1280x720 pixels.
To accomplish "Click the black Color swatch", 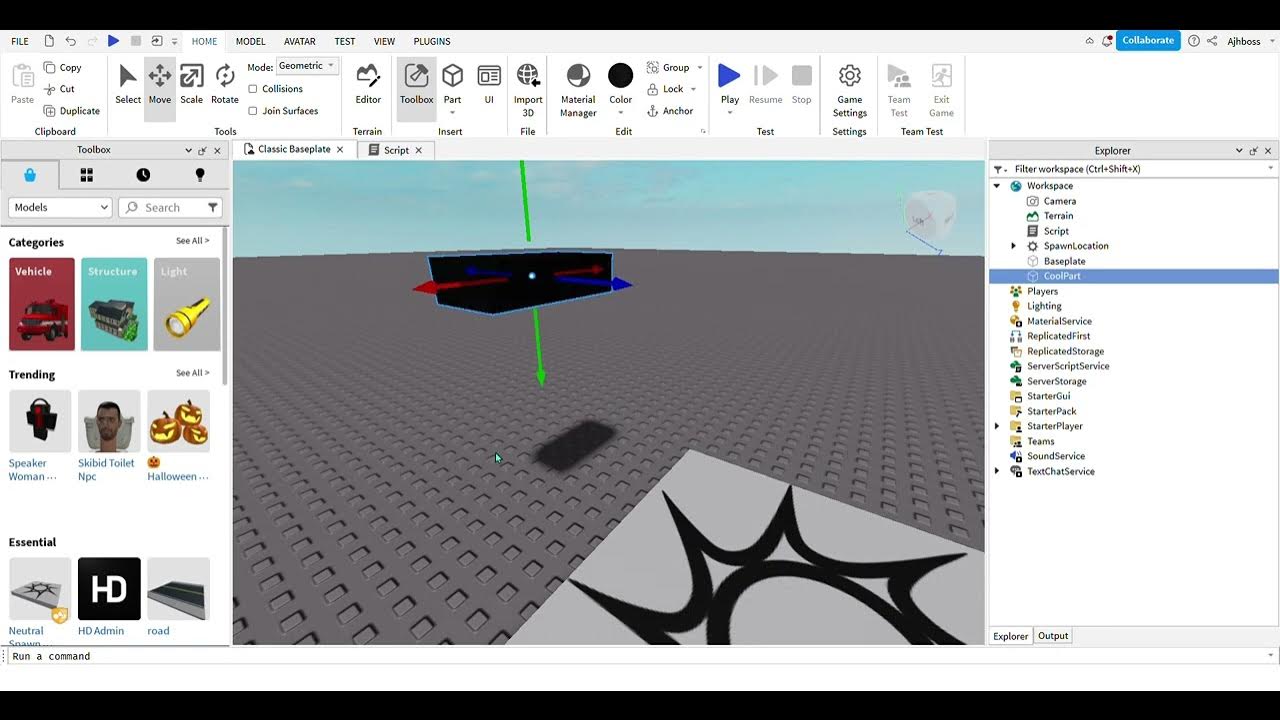I will pyautogui.click(x=621, y=76).
